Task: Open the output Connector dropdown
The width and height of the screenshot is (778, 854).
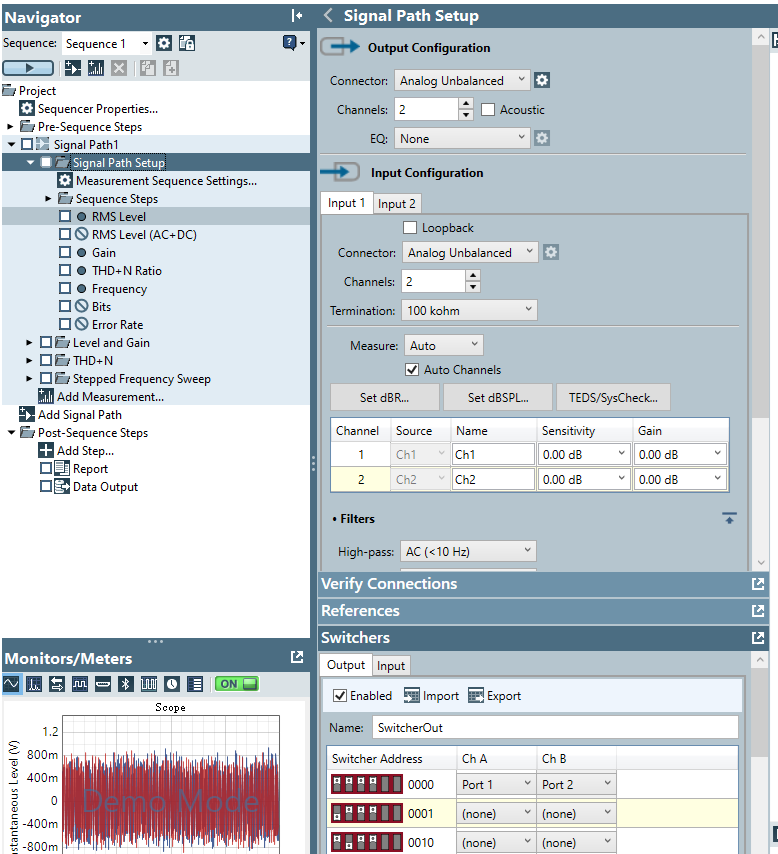Action: [462, 81]
